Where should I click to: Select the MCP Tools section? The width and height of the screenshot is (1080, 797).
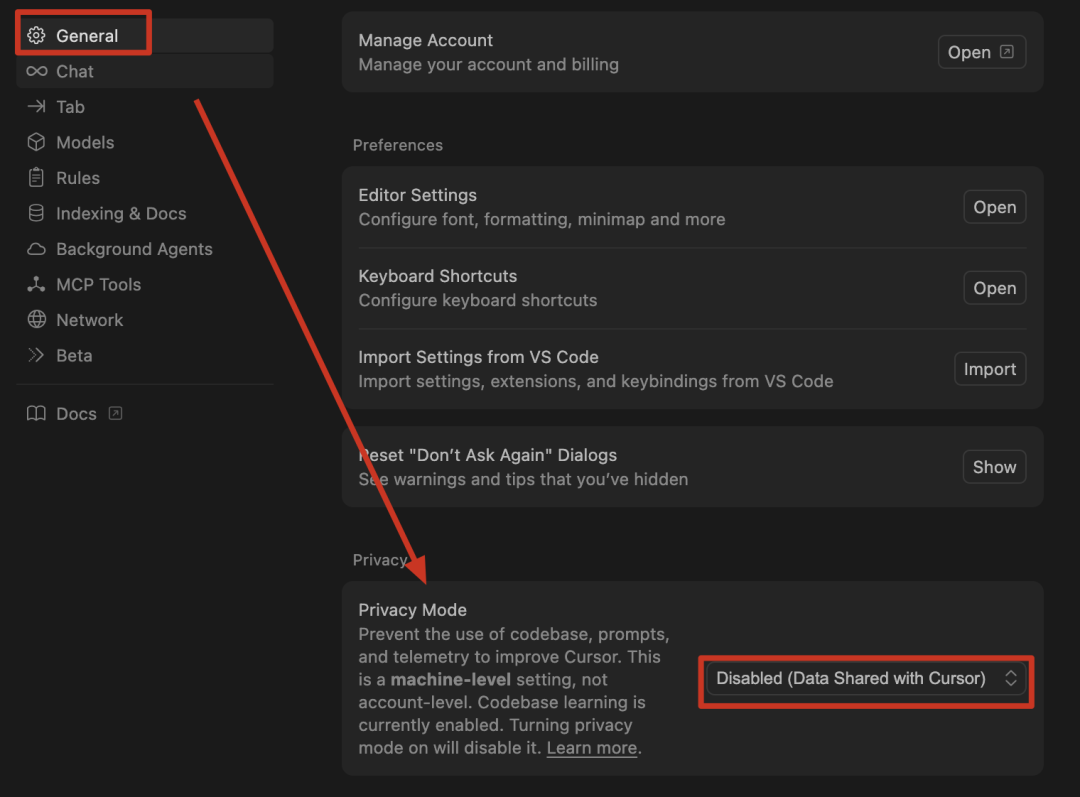[145, 284]
